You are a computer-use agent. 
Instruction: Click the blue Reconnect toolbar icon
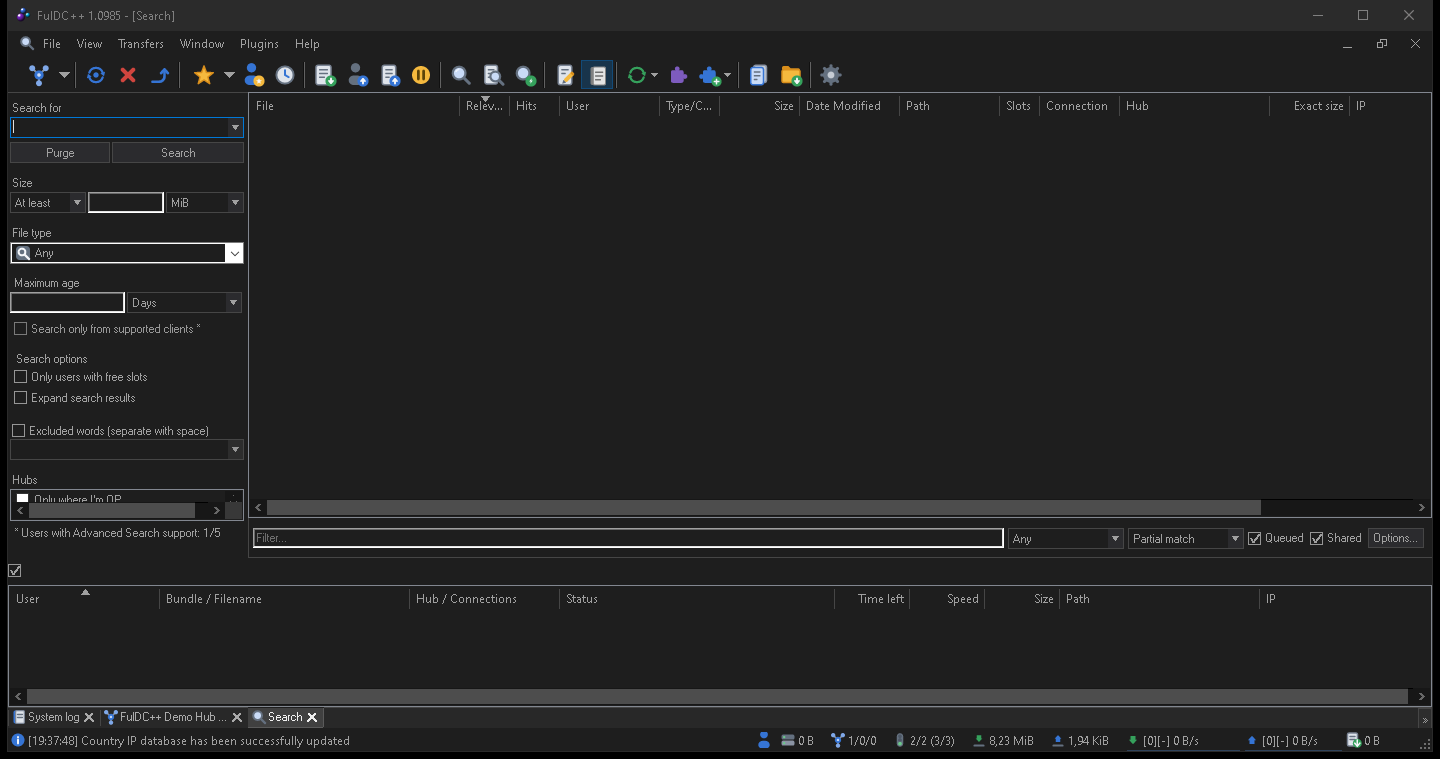click(x=96, y=75)
